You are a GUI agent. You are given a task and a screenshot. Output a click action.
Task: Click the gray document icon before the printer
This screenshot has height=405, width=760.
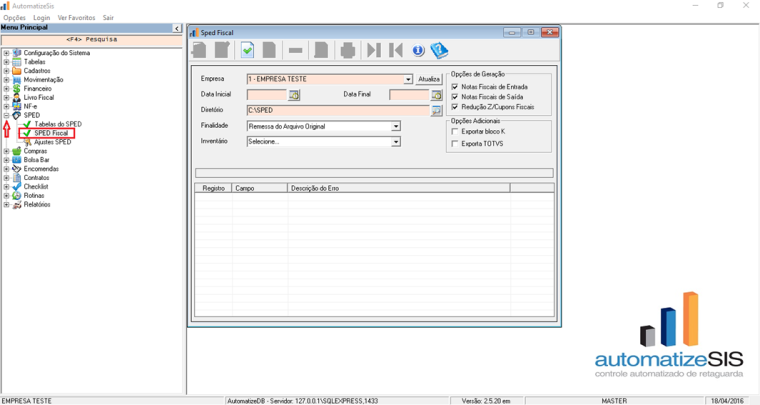tap(321, 50)
